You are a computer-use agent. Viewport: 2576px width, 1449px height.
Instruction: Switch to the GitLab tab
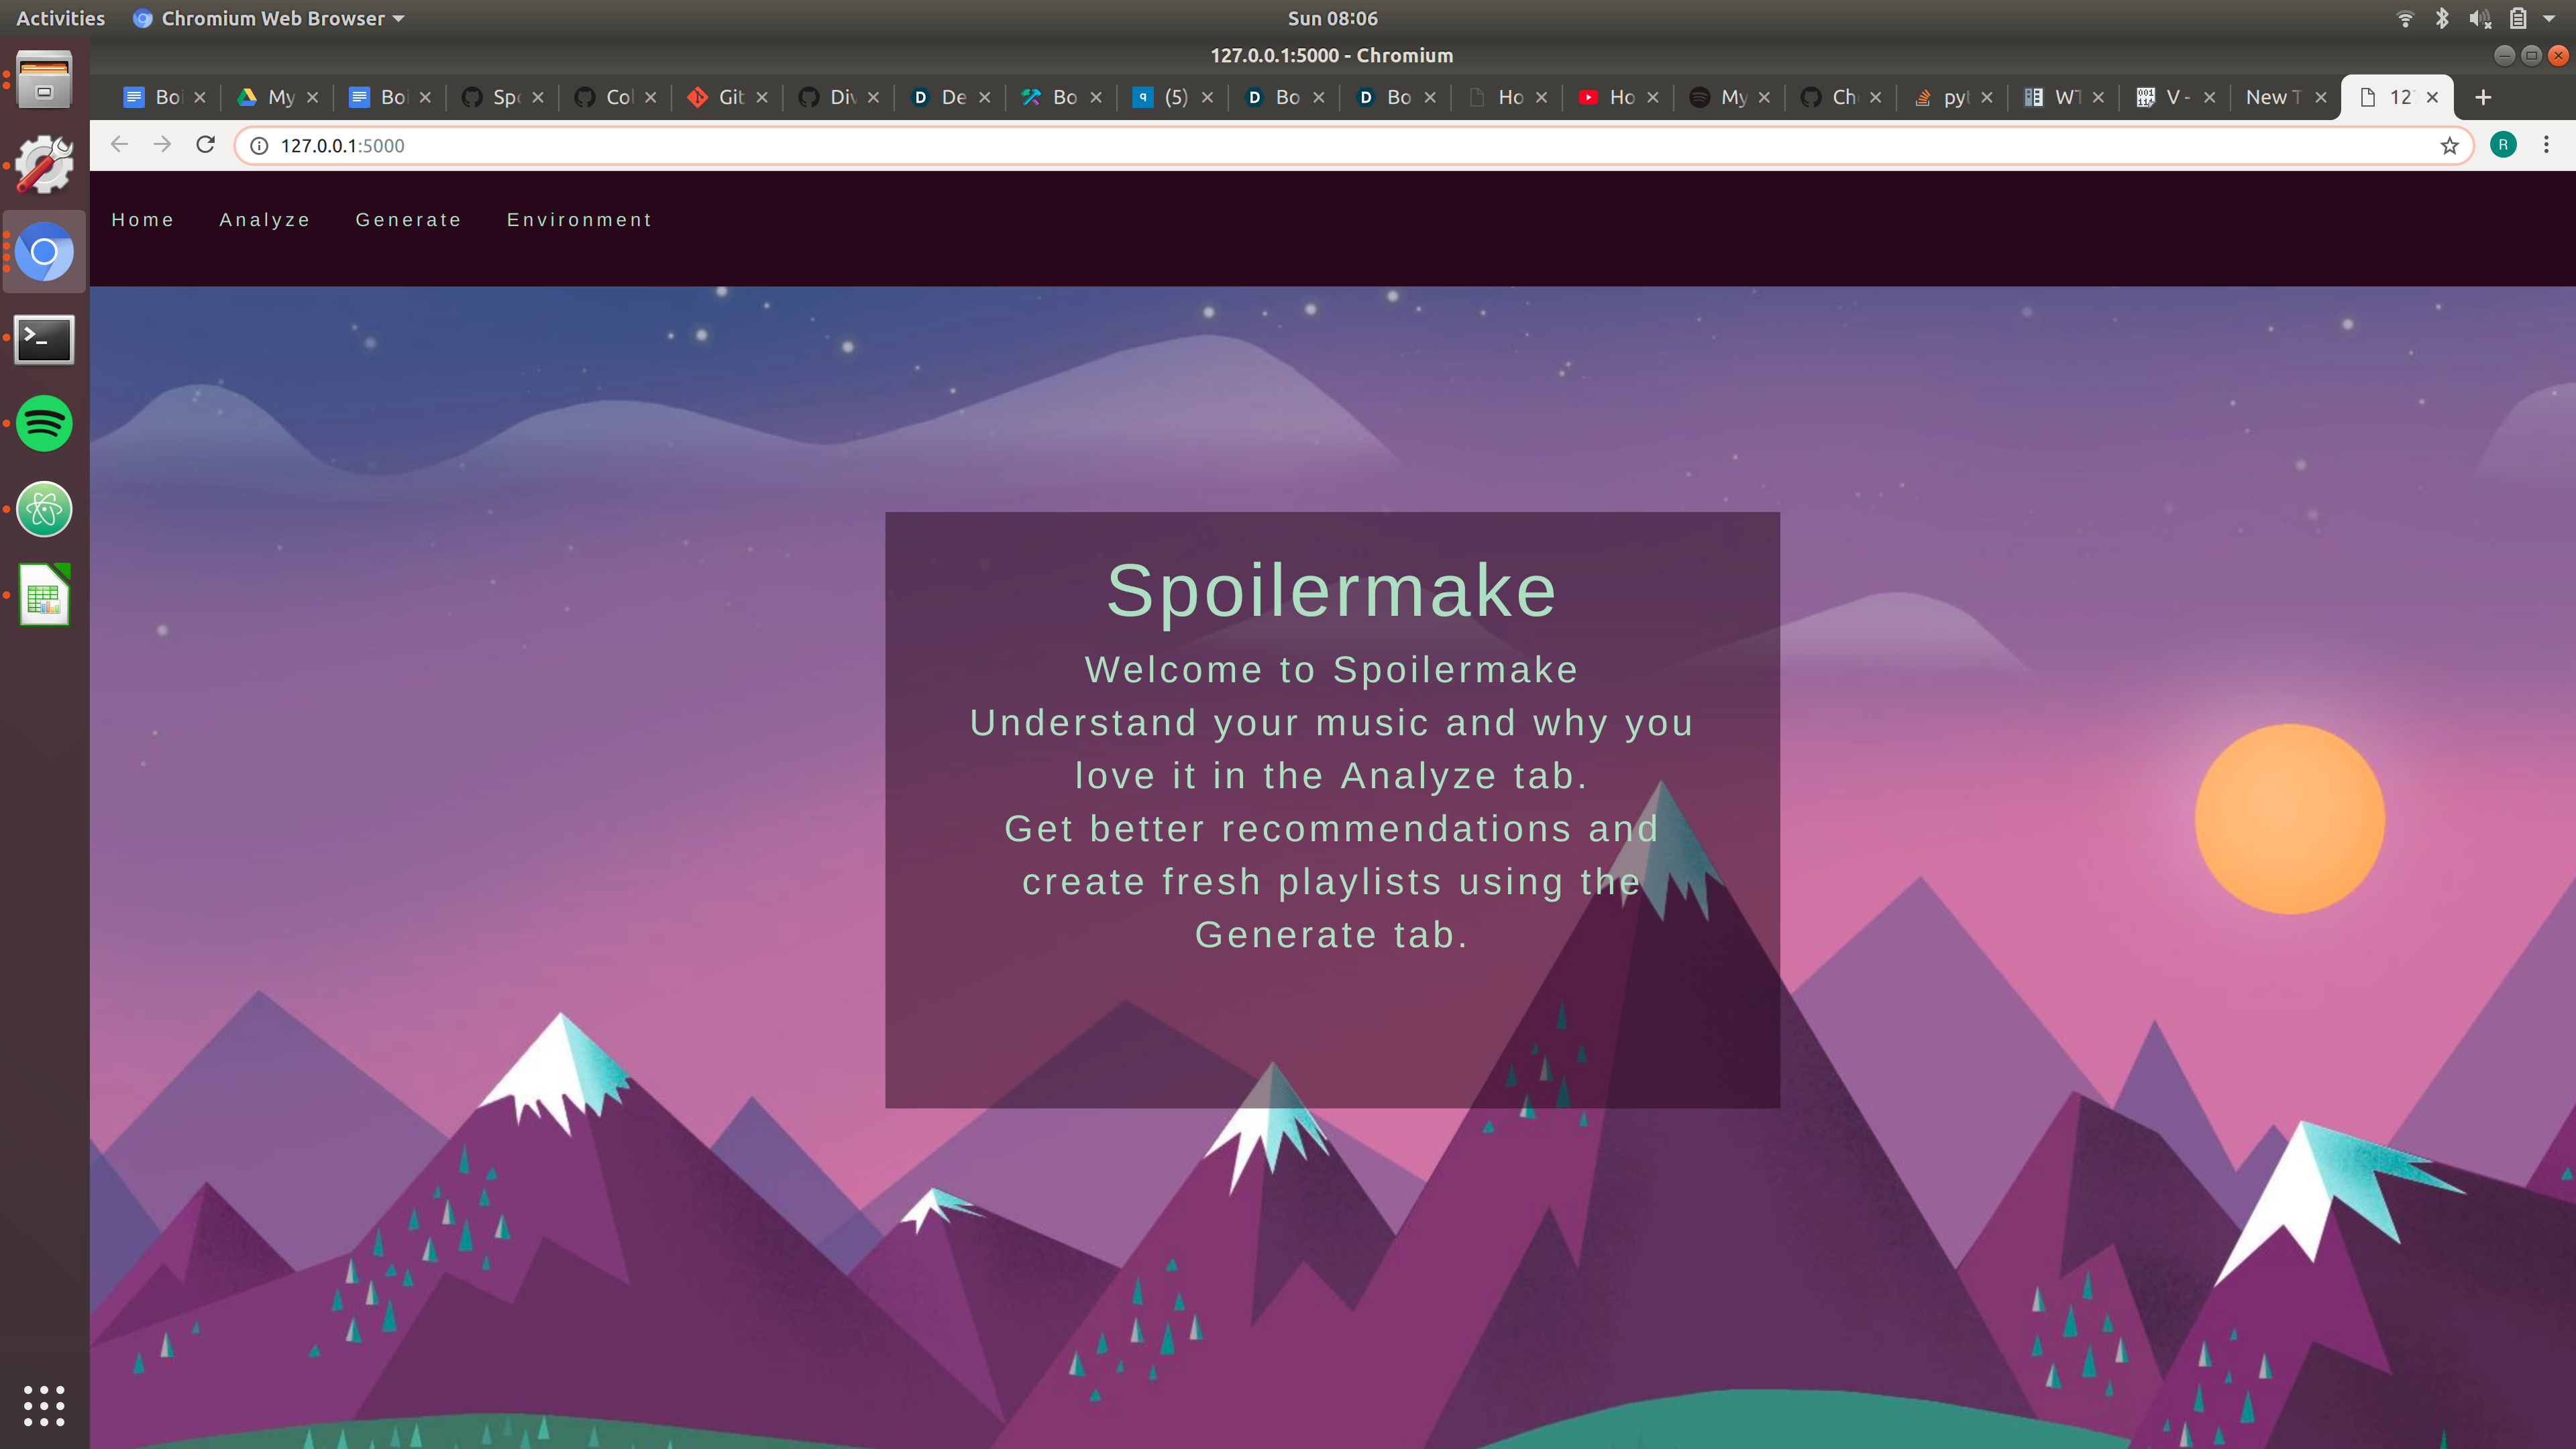718,97
